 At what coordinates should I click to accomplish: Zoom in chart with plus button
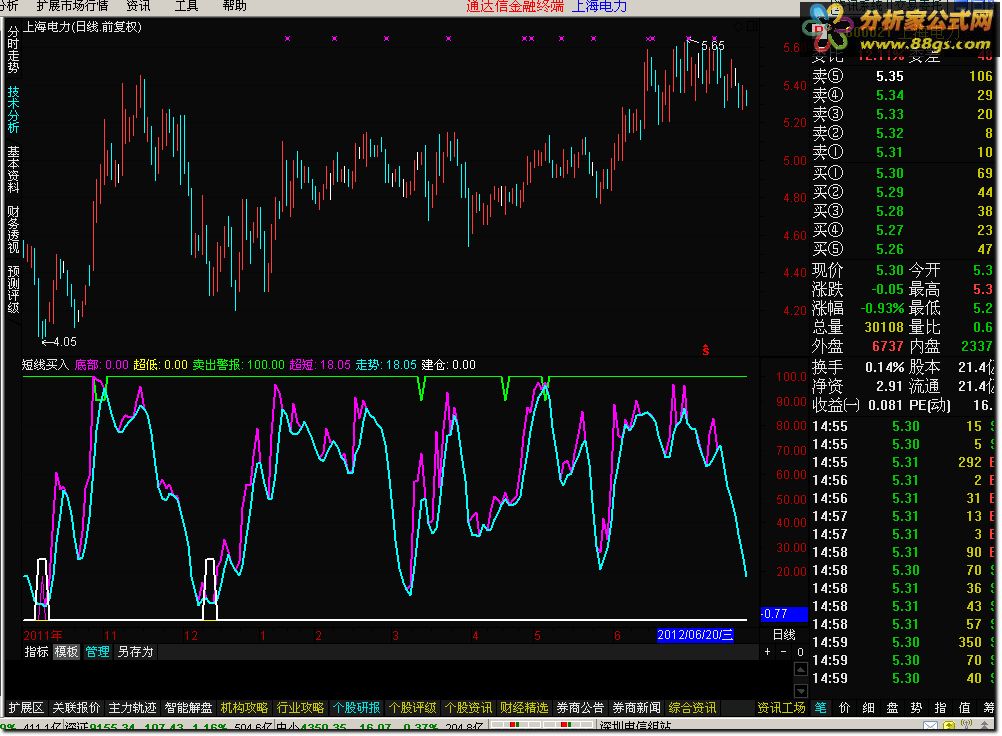tap(767, 652)
